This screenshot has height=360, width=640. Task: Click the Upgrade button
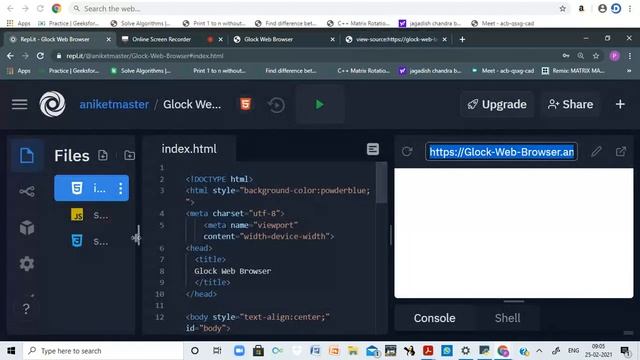click(497, 104)
